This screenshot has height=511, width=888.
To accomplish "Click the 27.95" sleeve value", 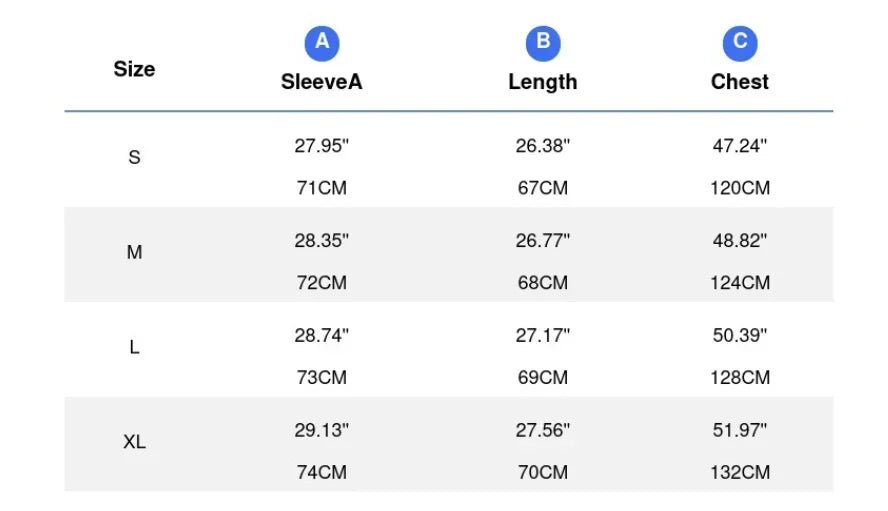I will pos(322,146).
